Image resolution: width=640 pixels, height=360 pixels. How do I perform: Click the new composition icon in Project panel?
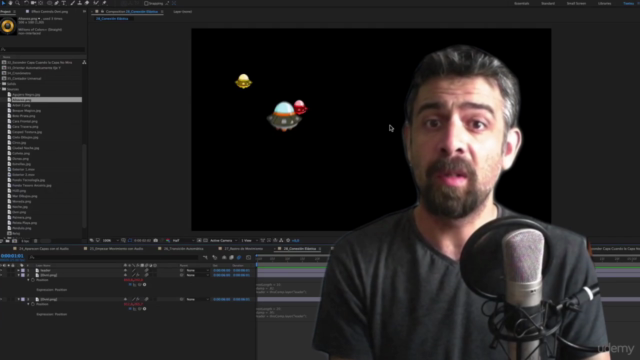pyautogui.click(x=14, y=241)
